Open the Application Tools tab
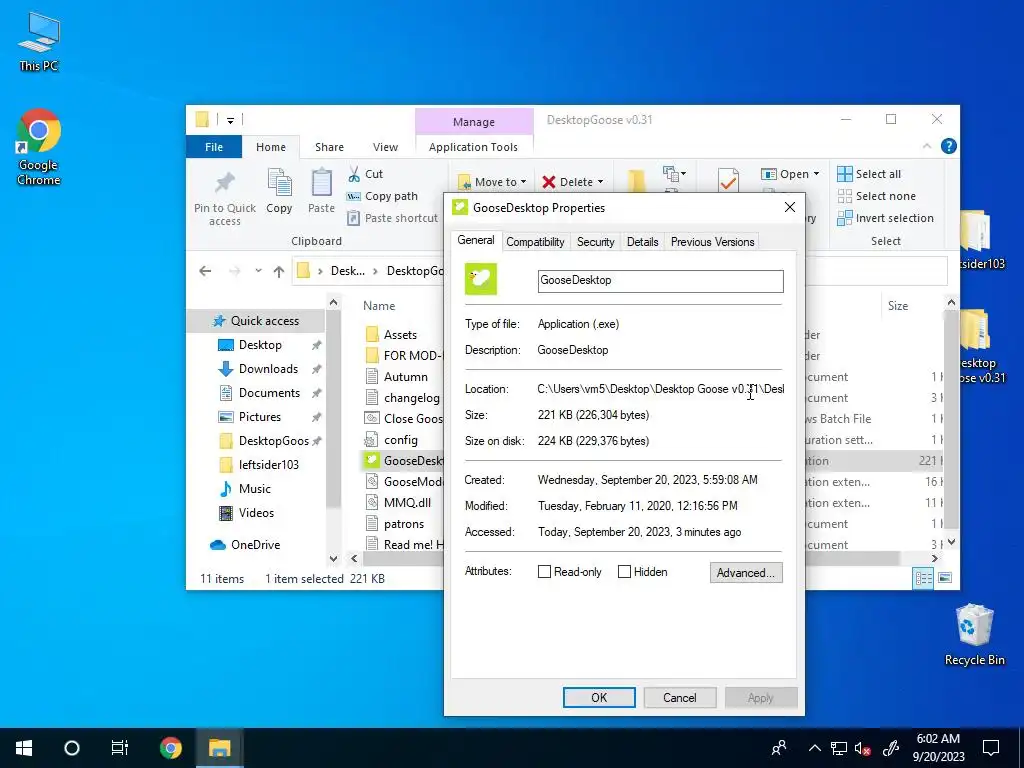 (473, 147)
